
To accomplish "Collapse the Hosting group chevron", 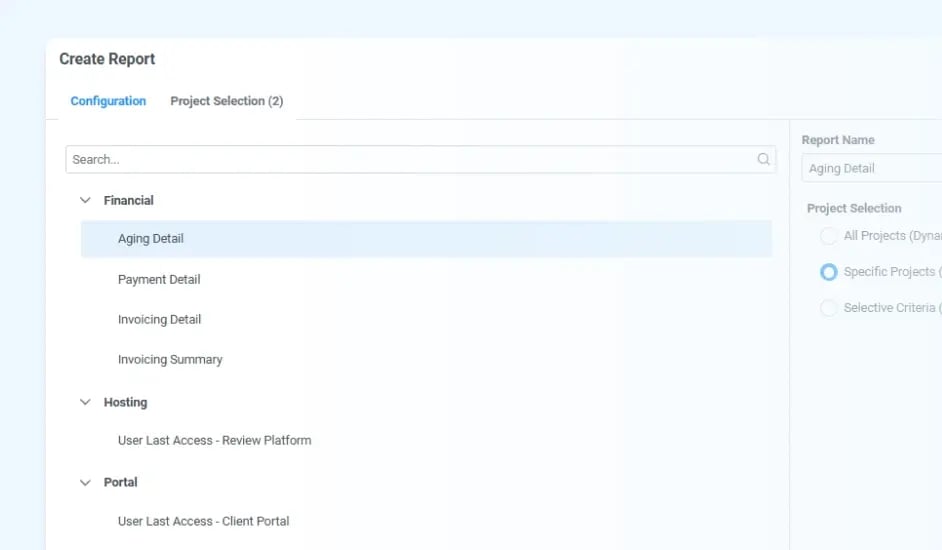I will tap(85, 402).
